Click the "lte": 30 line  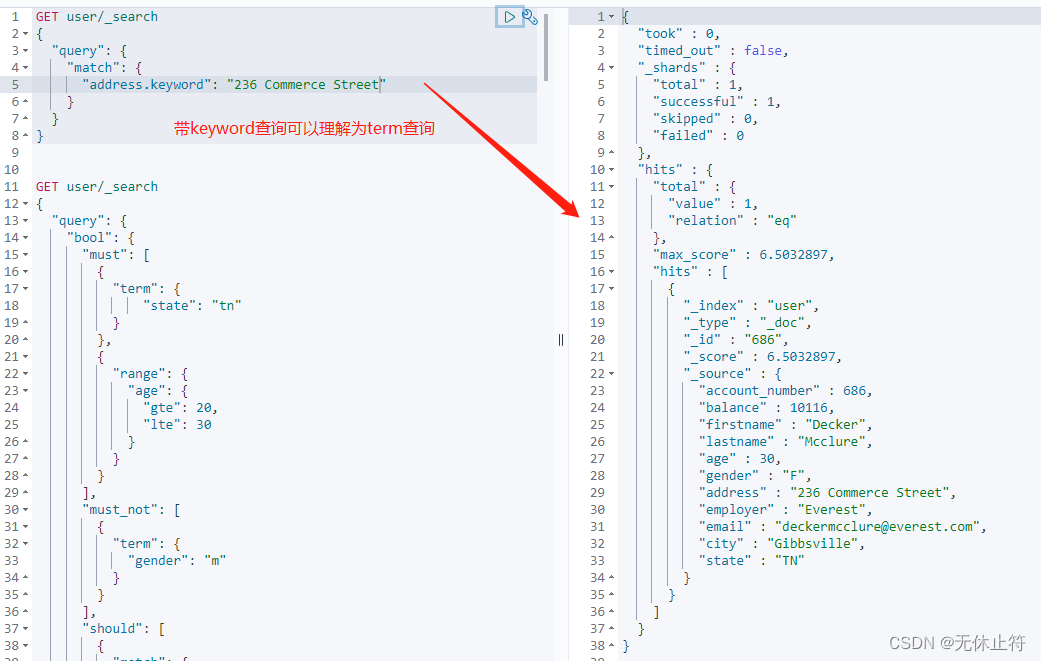point(177,425)
